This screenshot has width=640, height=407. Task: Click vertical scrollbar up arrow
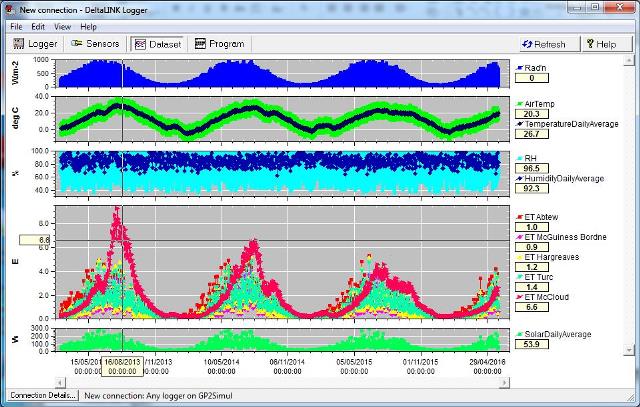pyautogui.click(x=629, y=60)
